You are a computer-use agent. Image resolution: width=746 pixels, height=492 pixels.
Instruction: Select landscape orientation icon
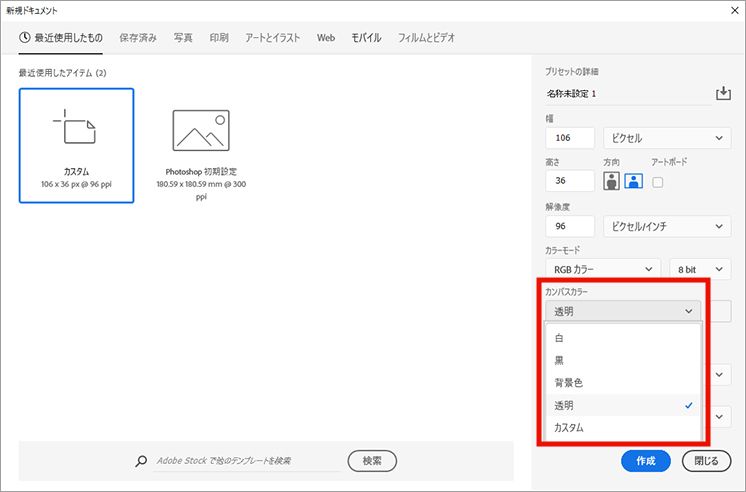[x=634, y=181]
